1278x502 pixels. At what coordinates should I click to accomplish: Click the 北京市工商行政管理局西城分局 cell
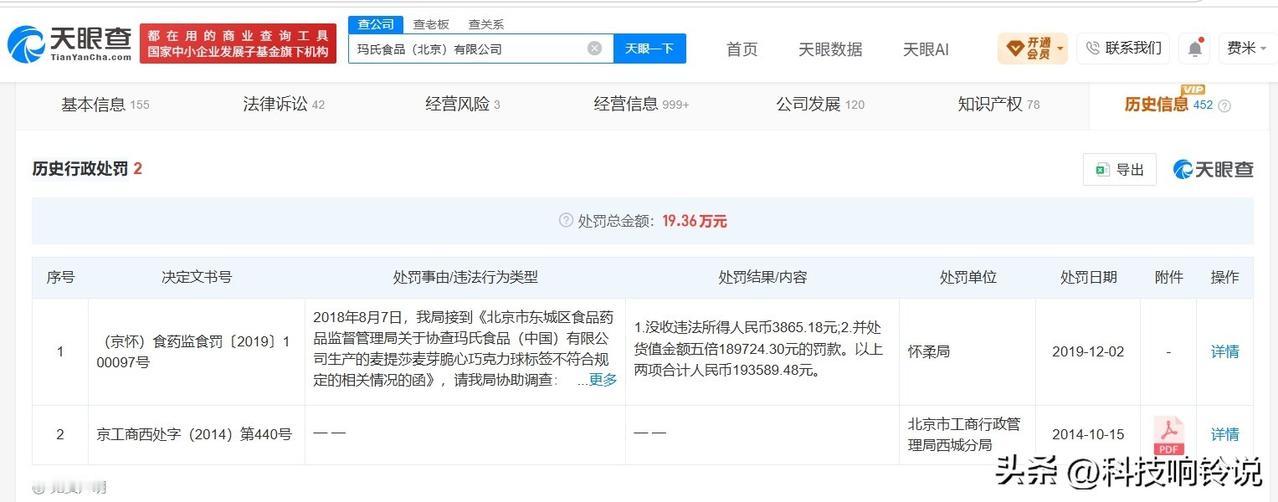pyautogui.click(x=964, y=434)
